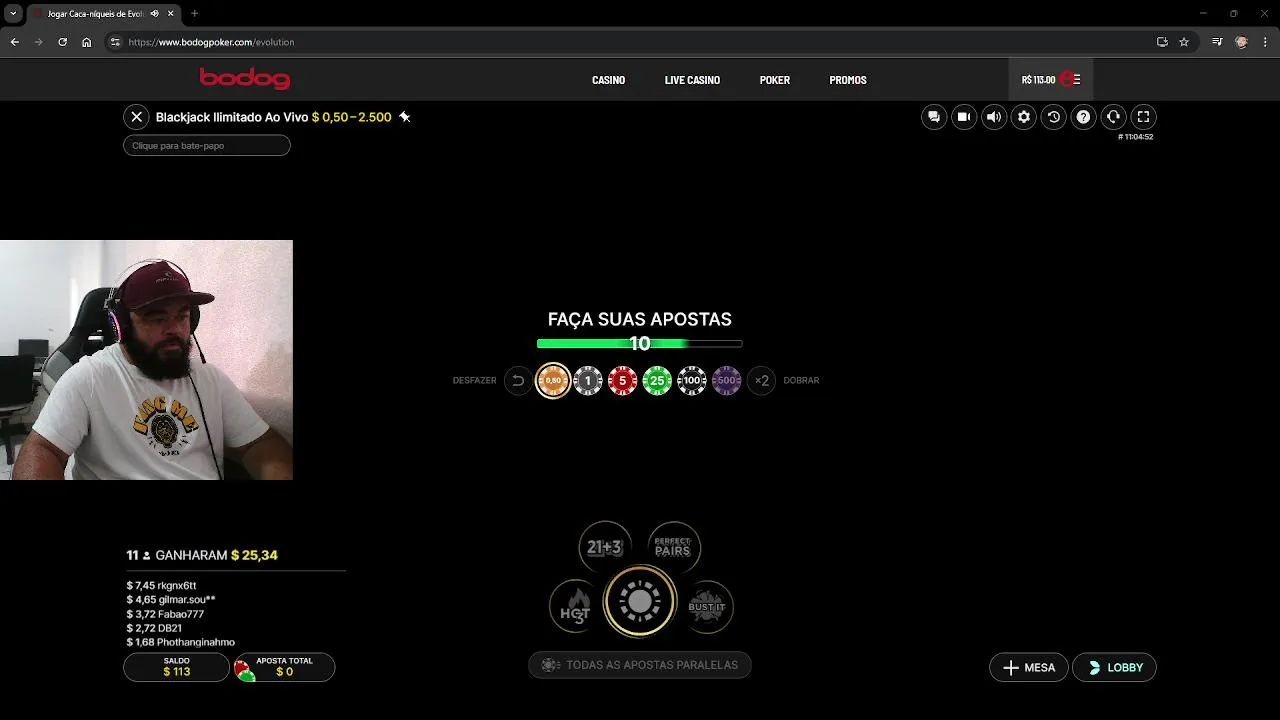View site information icon in address bar
Screen dimensions: 1280x720
(x=115, y=42)
